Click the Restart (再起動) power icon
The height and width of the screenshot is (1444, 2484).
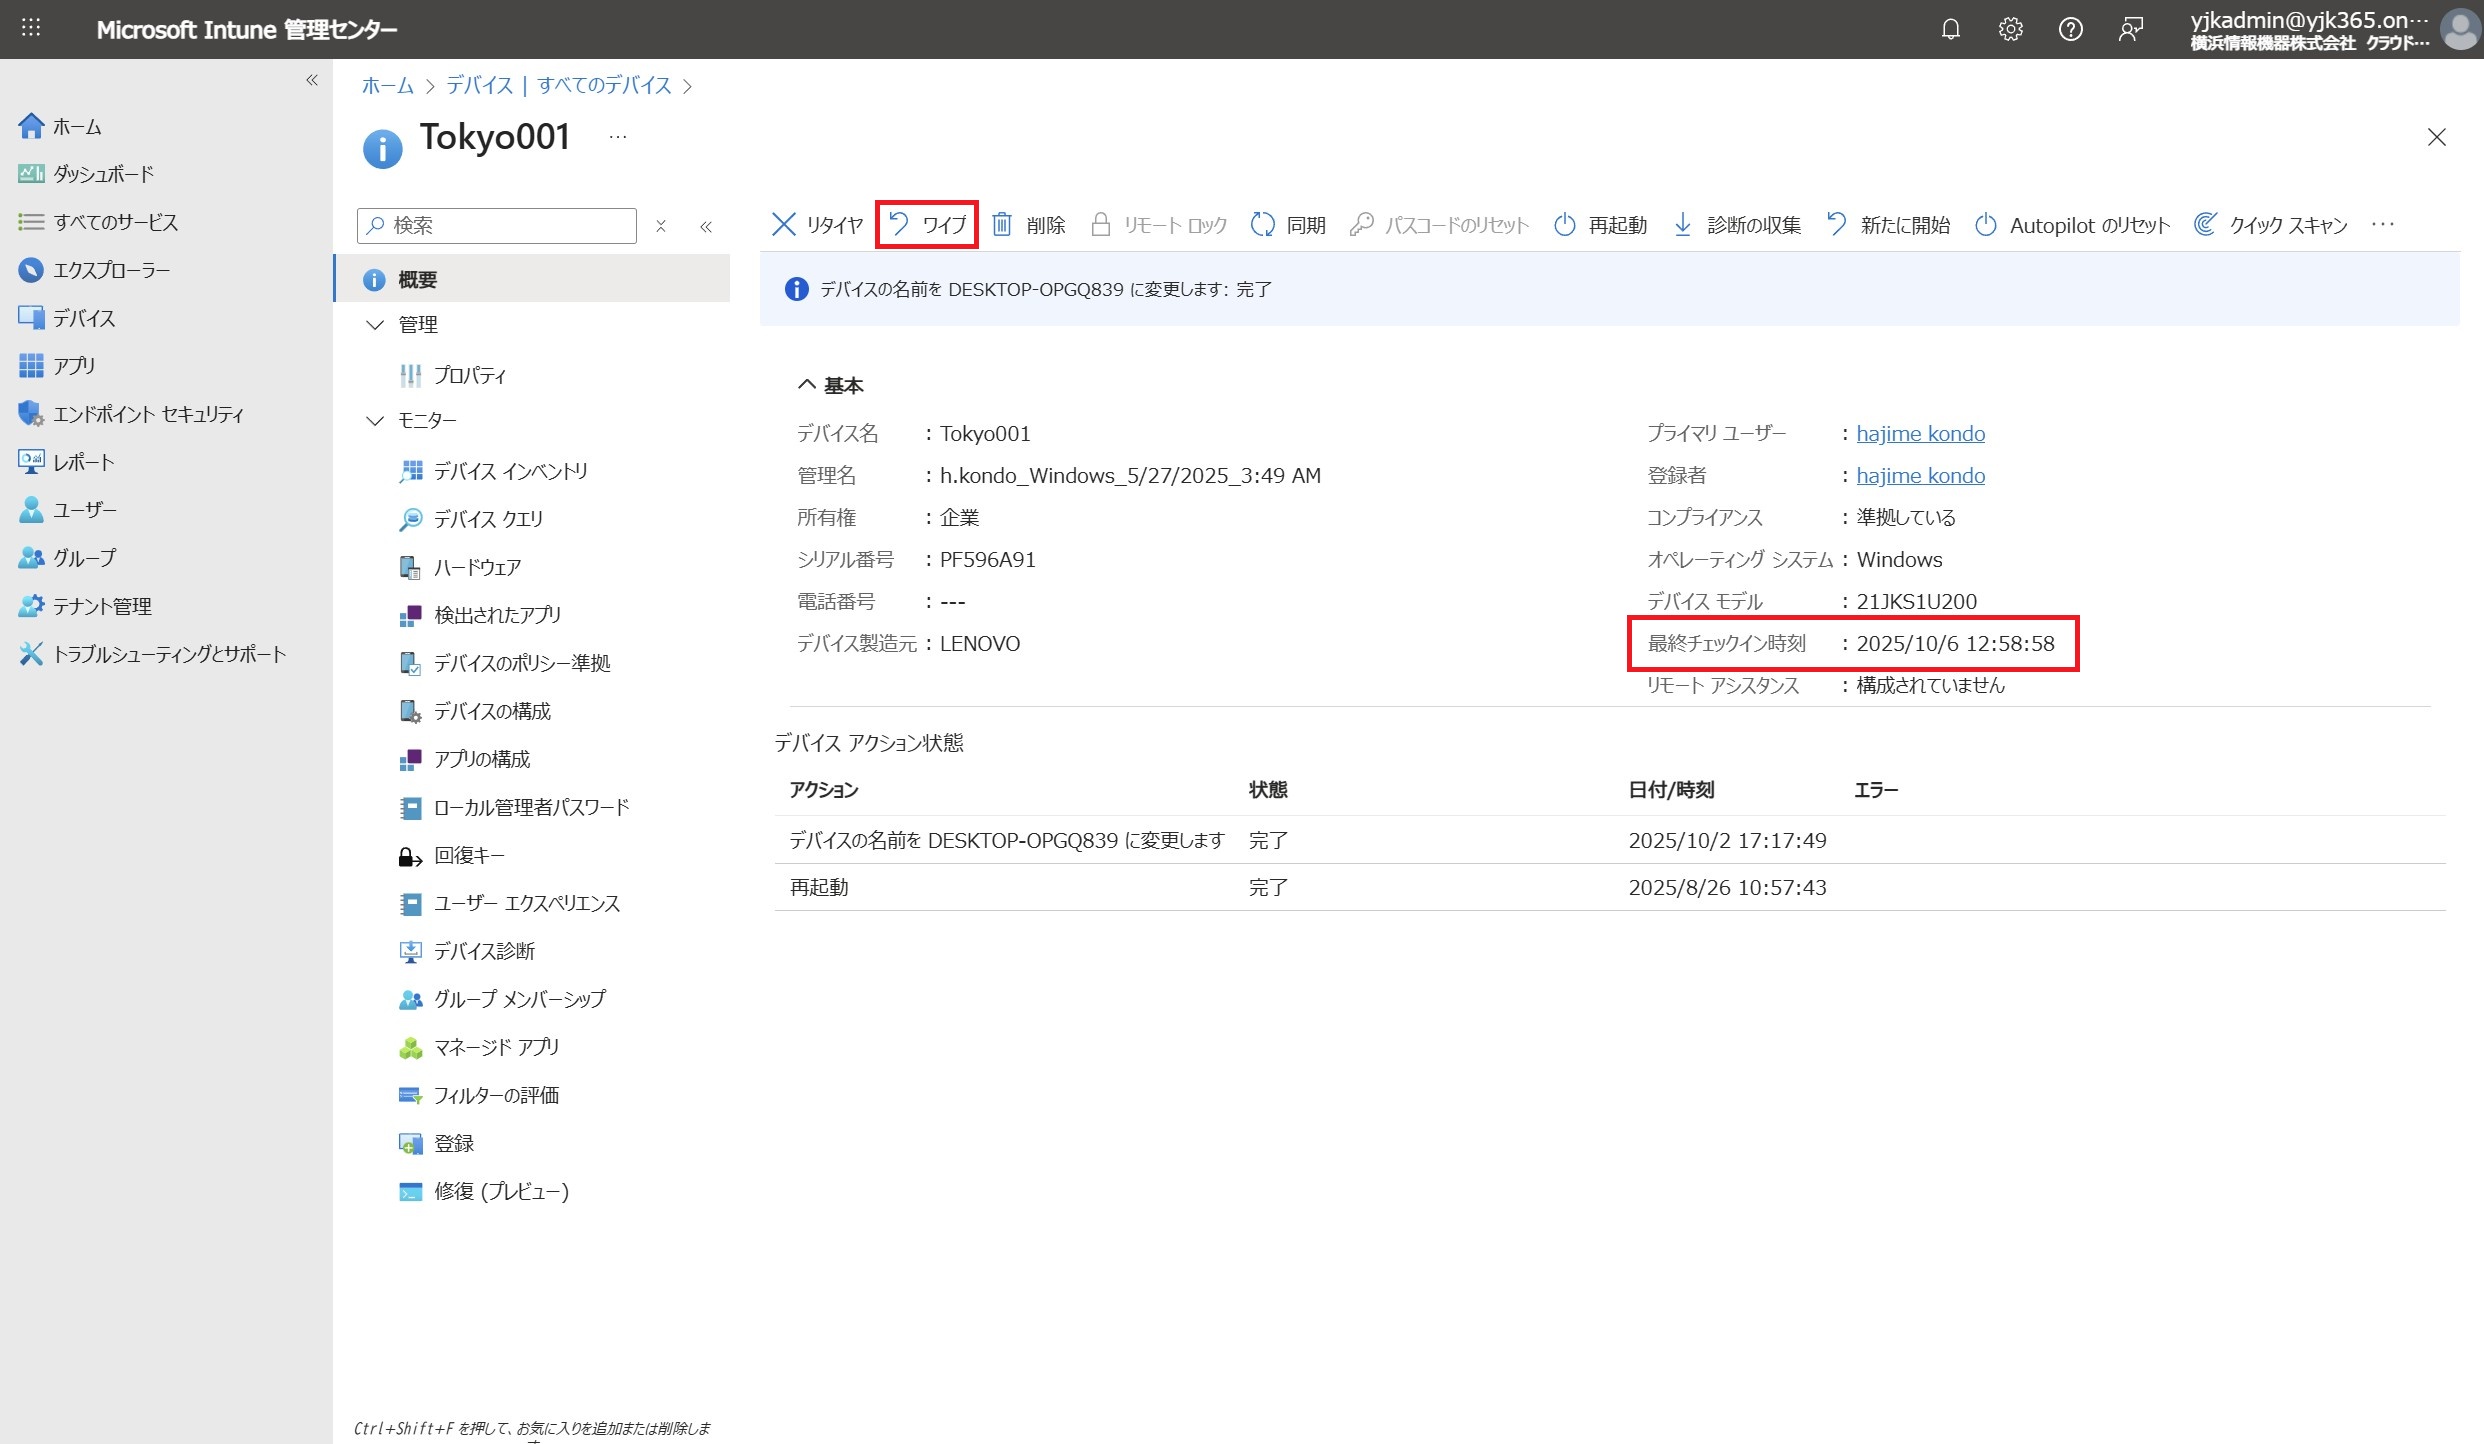click(x=1565, y=224)
